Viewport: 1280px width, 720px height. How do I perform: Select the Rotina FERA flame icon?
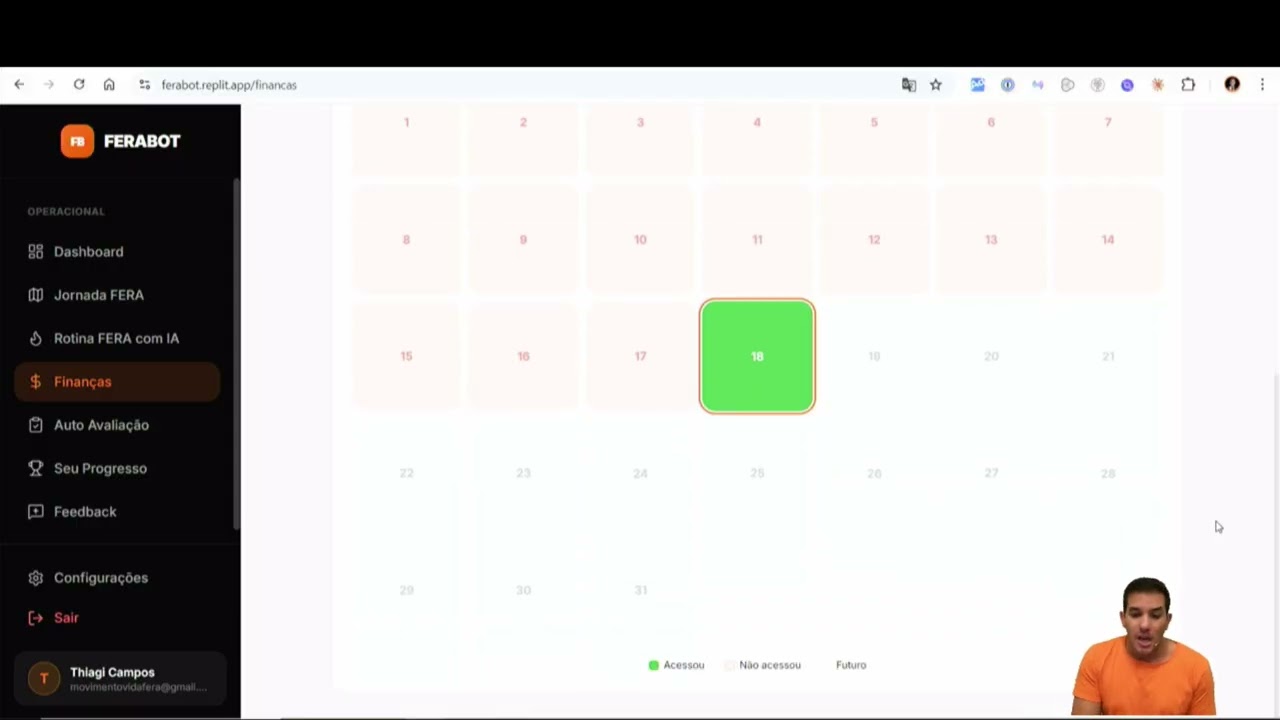tap(36, 338)
